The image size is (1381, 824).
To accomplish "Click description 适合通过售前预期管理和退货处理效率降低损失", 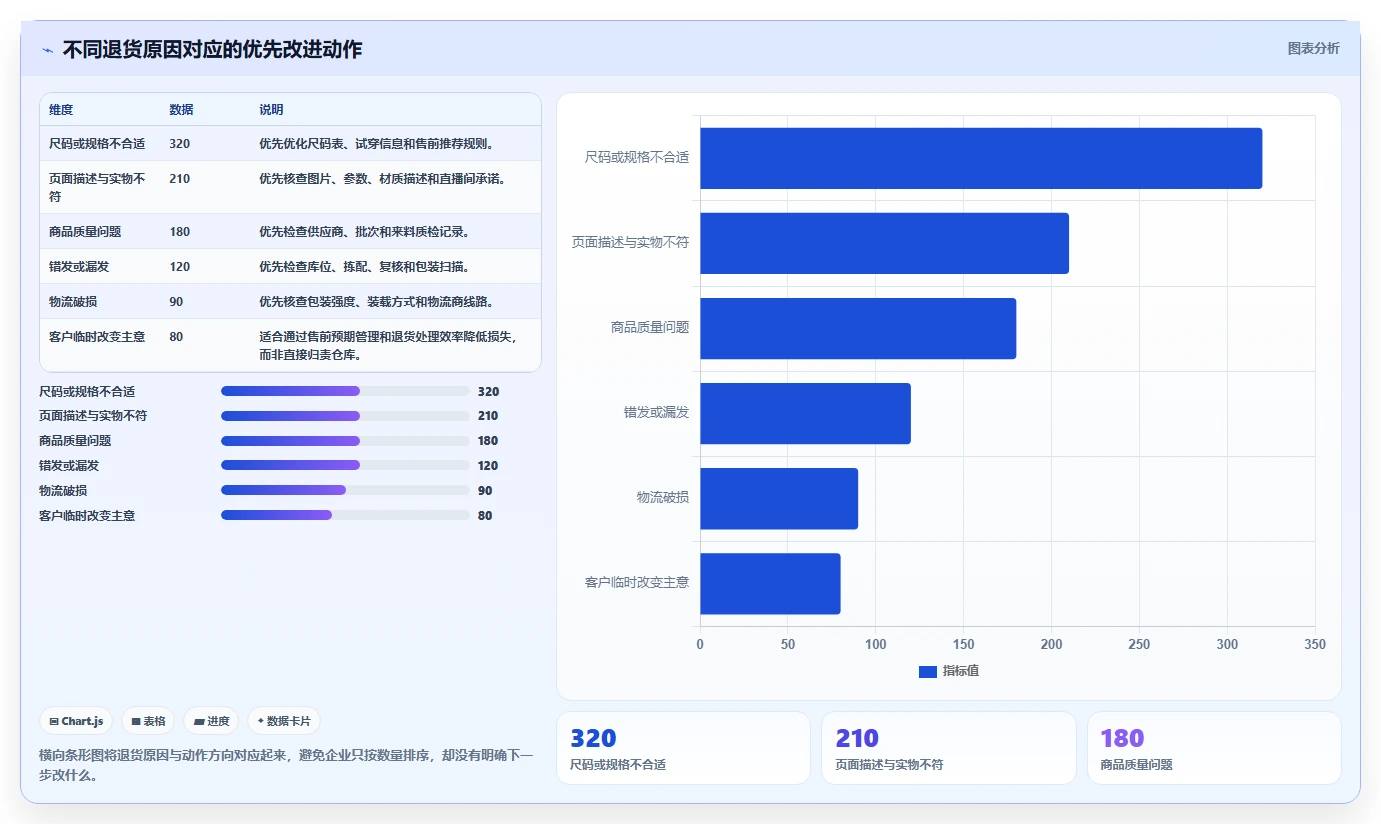I will coord(388,346).
